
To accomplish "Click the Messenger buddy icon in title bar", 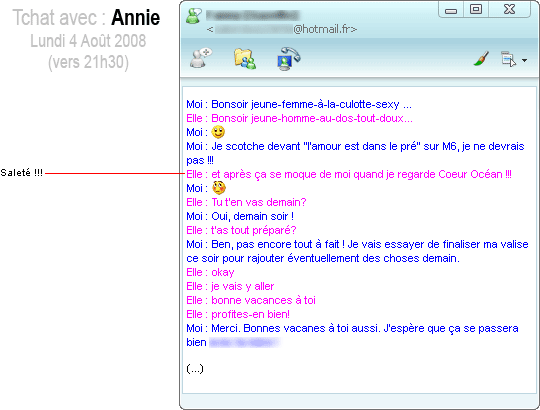I will pos(194,16).
